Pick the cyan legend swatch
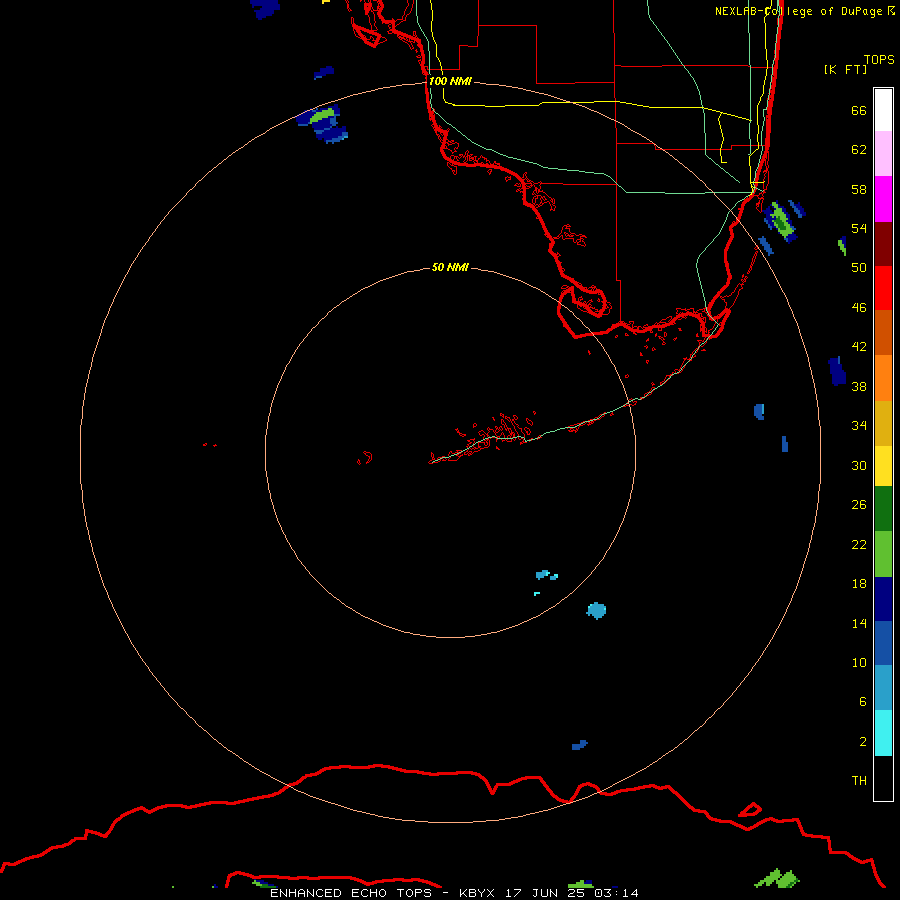 pyautogui.click(x=883, y=733)
